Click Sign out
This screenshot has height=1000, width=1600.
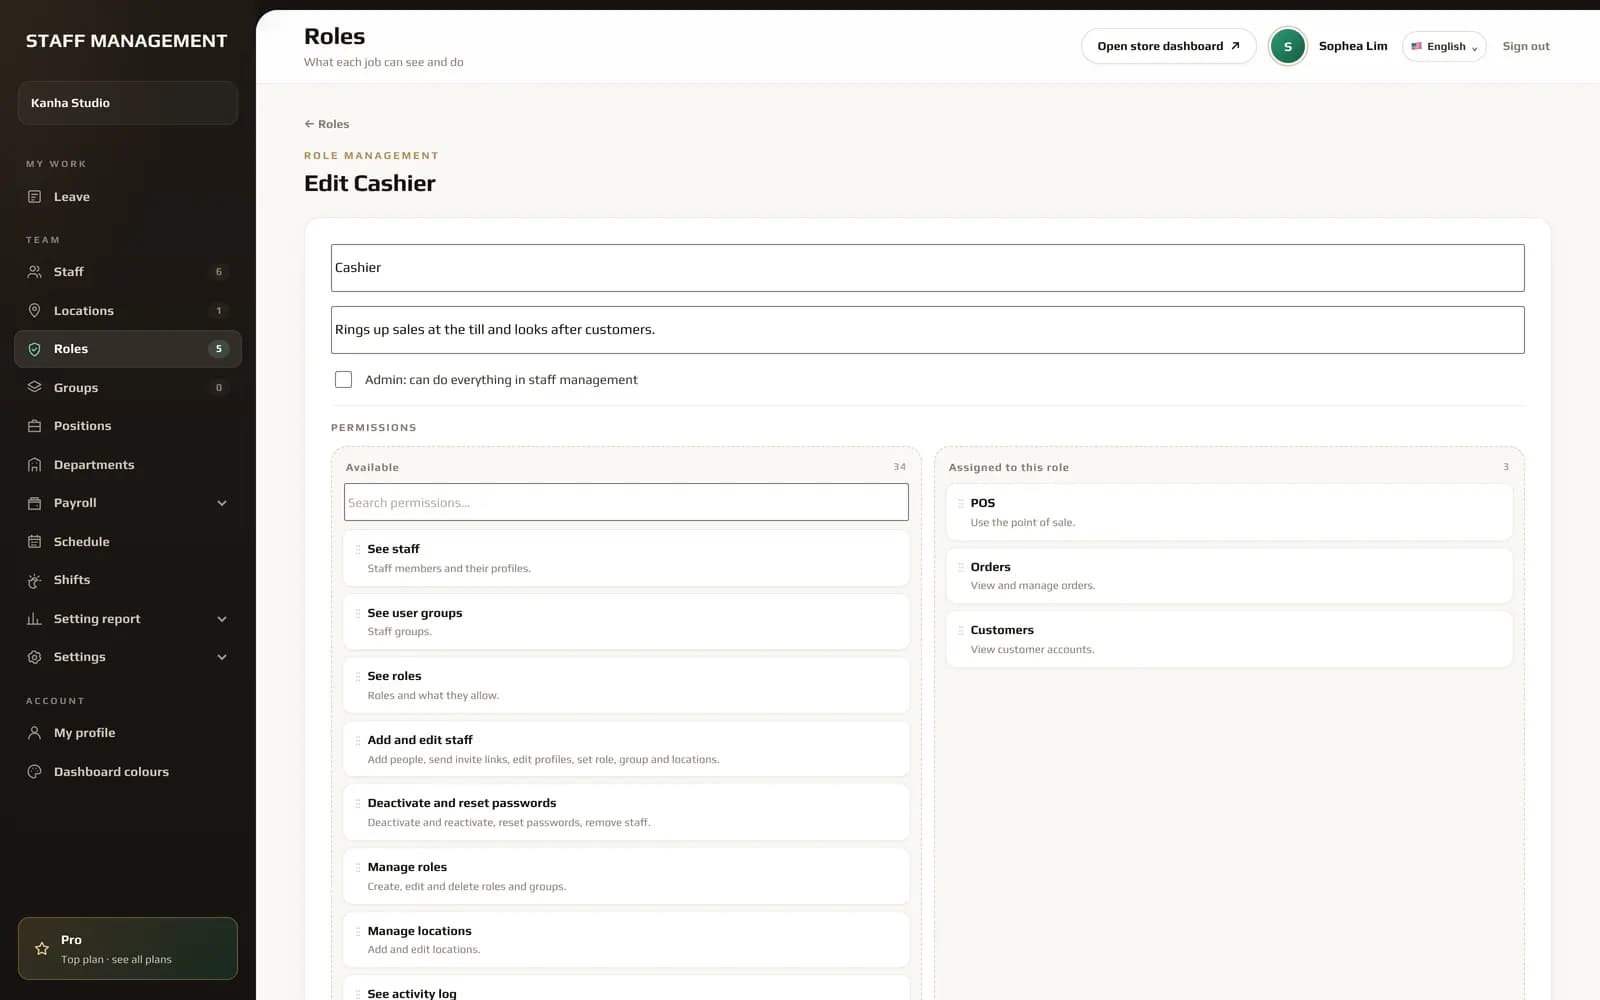pos(1526,46)
